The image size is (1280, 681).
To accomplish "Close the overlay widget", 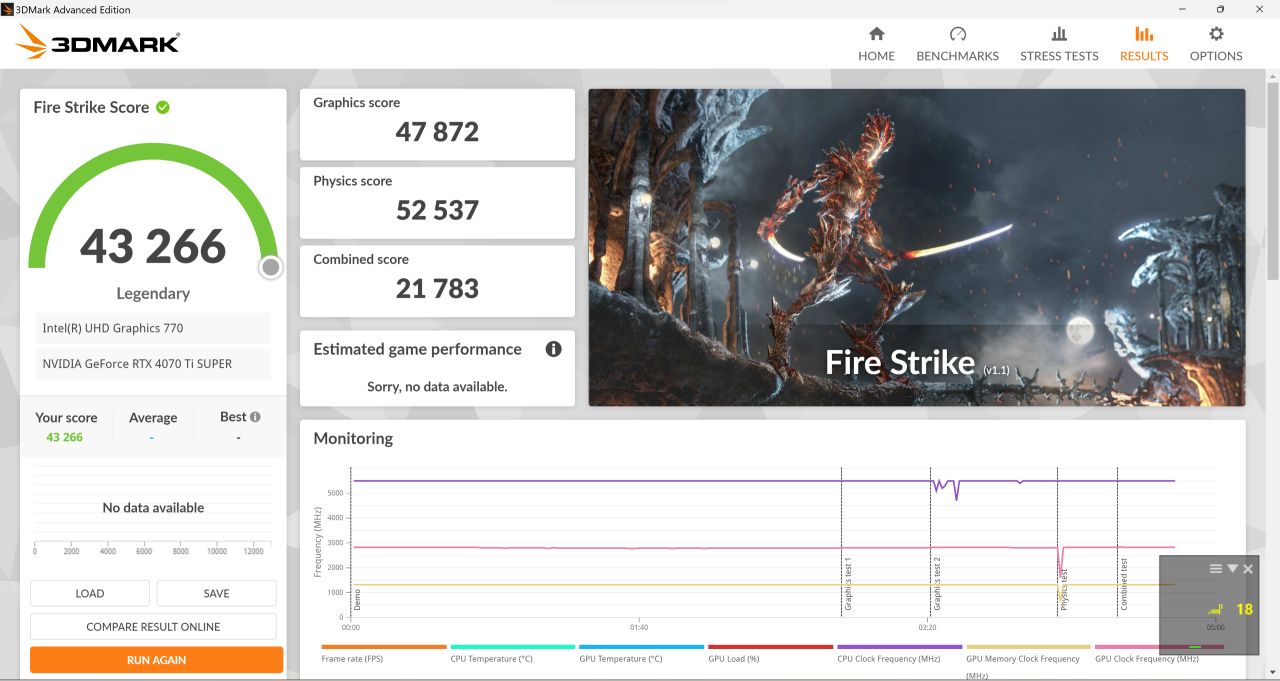I will [1247, 568].
